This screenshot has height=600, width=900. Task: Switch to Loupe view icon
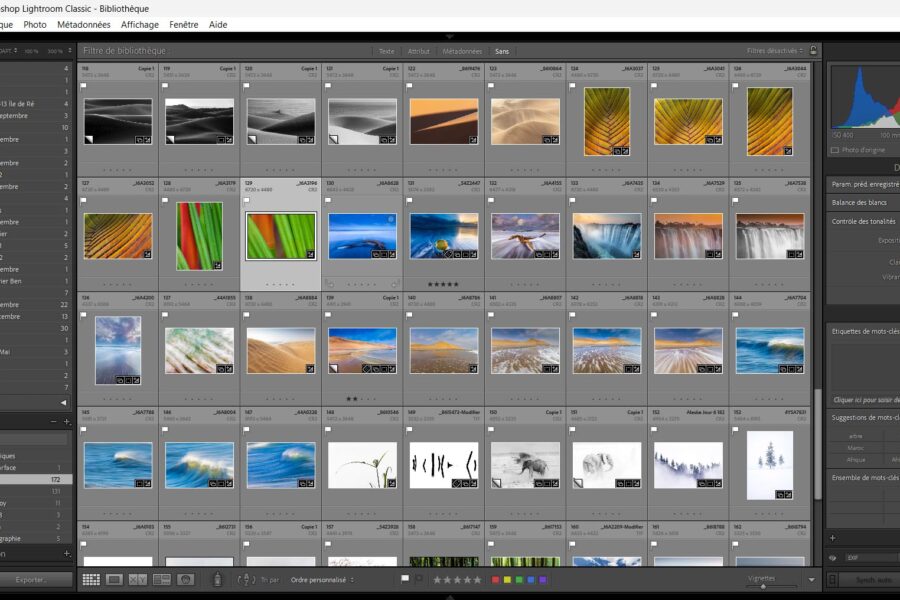point(115,579)
